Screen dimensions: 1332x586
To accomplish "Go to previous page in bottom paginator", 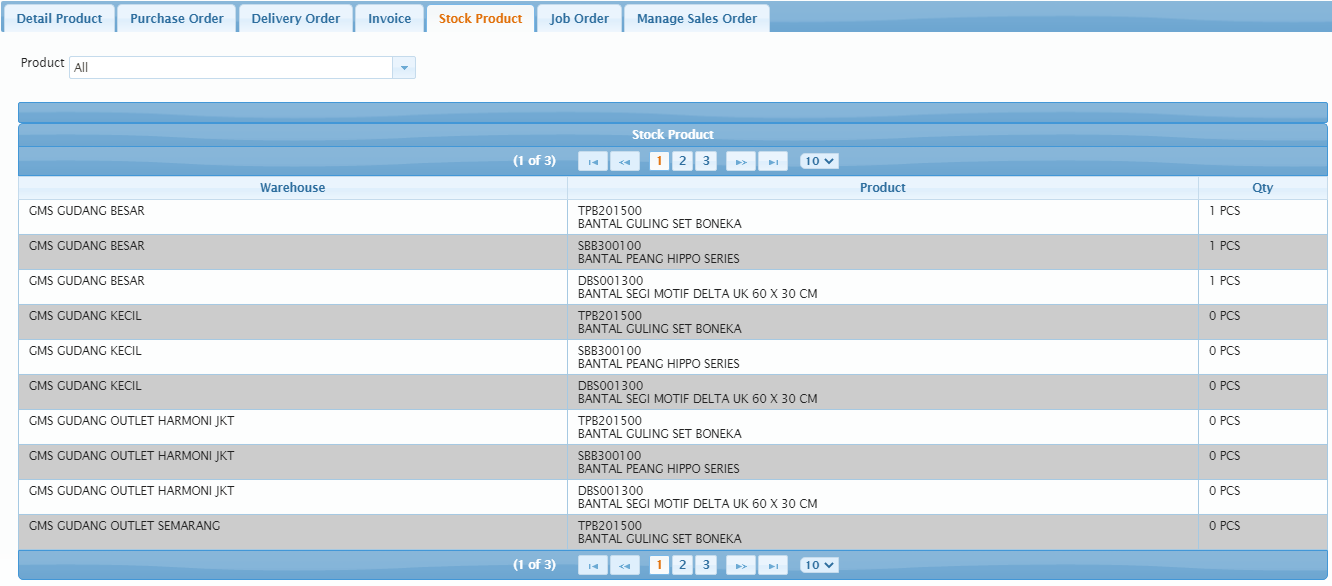I will pyautogui.click(x=625, y=565).
